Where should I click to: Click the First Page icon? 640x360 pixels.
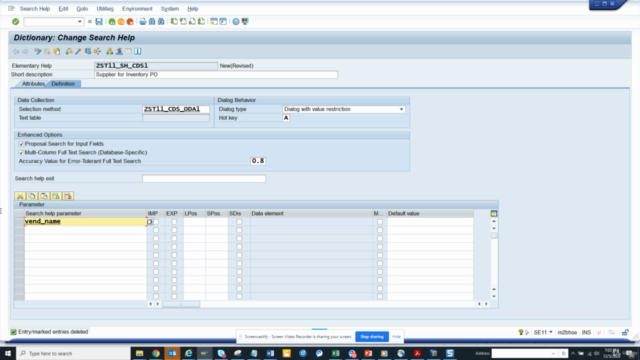tap(174, 22)
